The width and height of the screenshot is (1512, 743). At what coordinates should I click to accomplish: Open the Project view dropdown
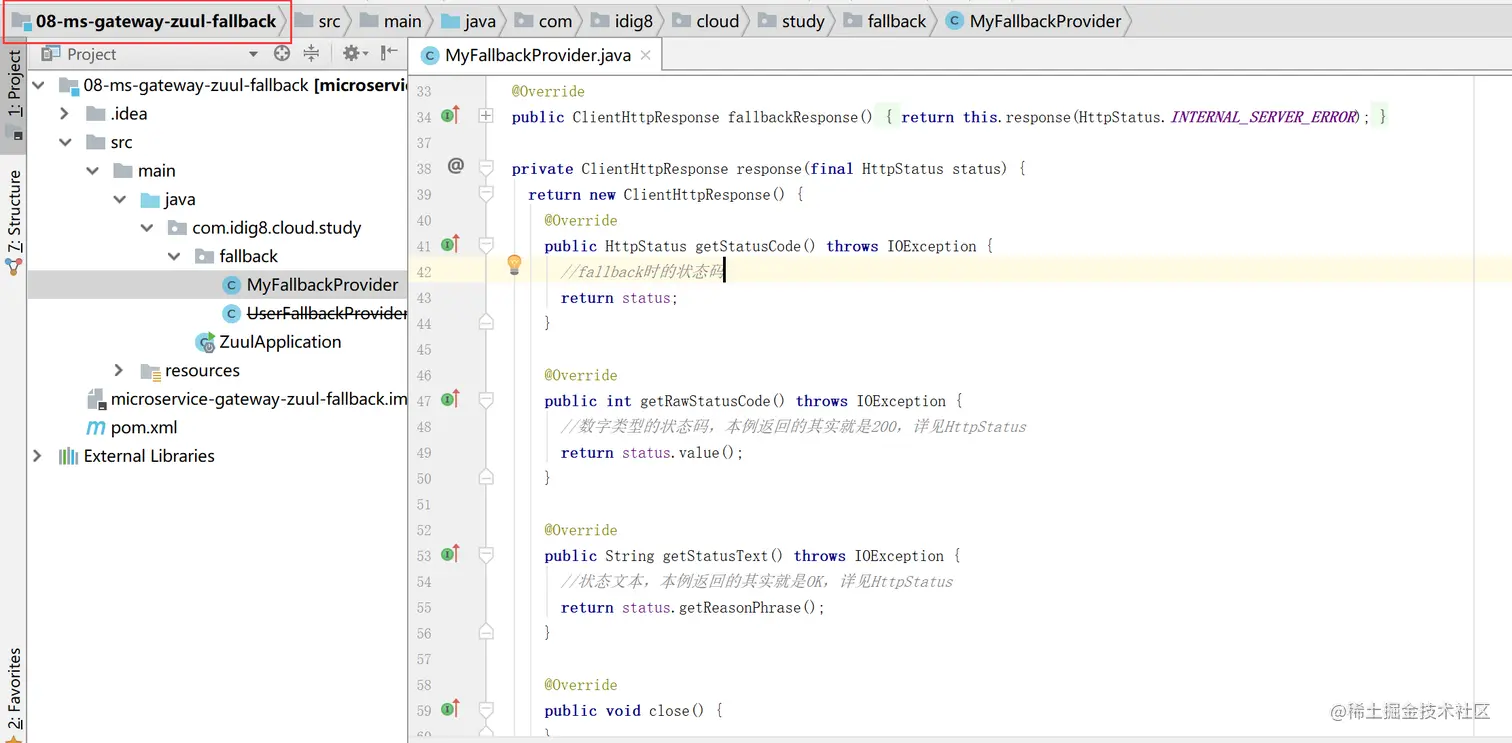(x=253, y=54)
